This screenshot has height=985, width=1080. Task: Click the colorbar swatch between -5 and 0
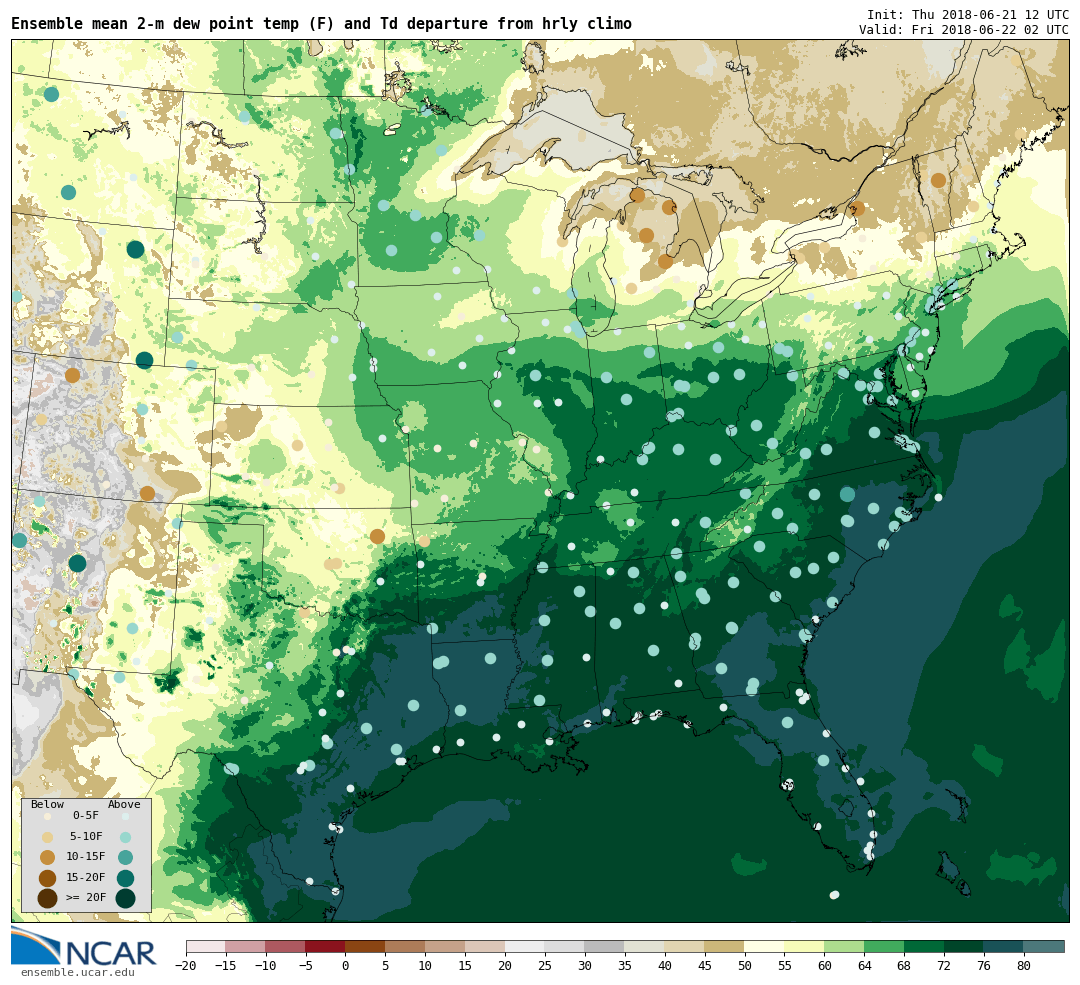325,946
